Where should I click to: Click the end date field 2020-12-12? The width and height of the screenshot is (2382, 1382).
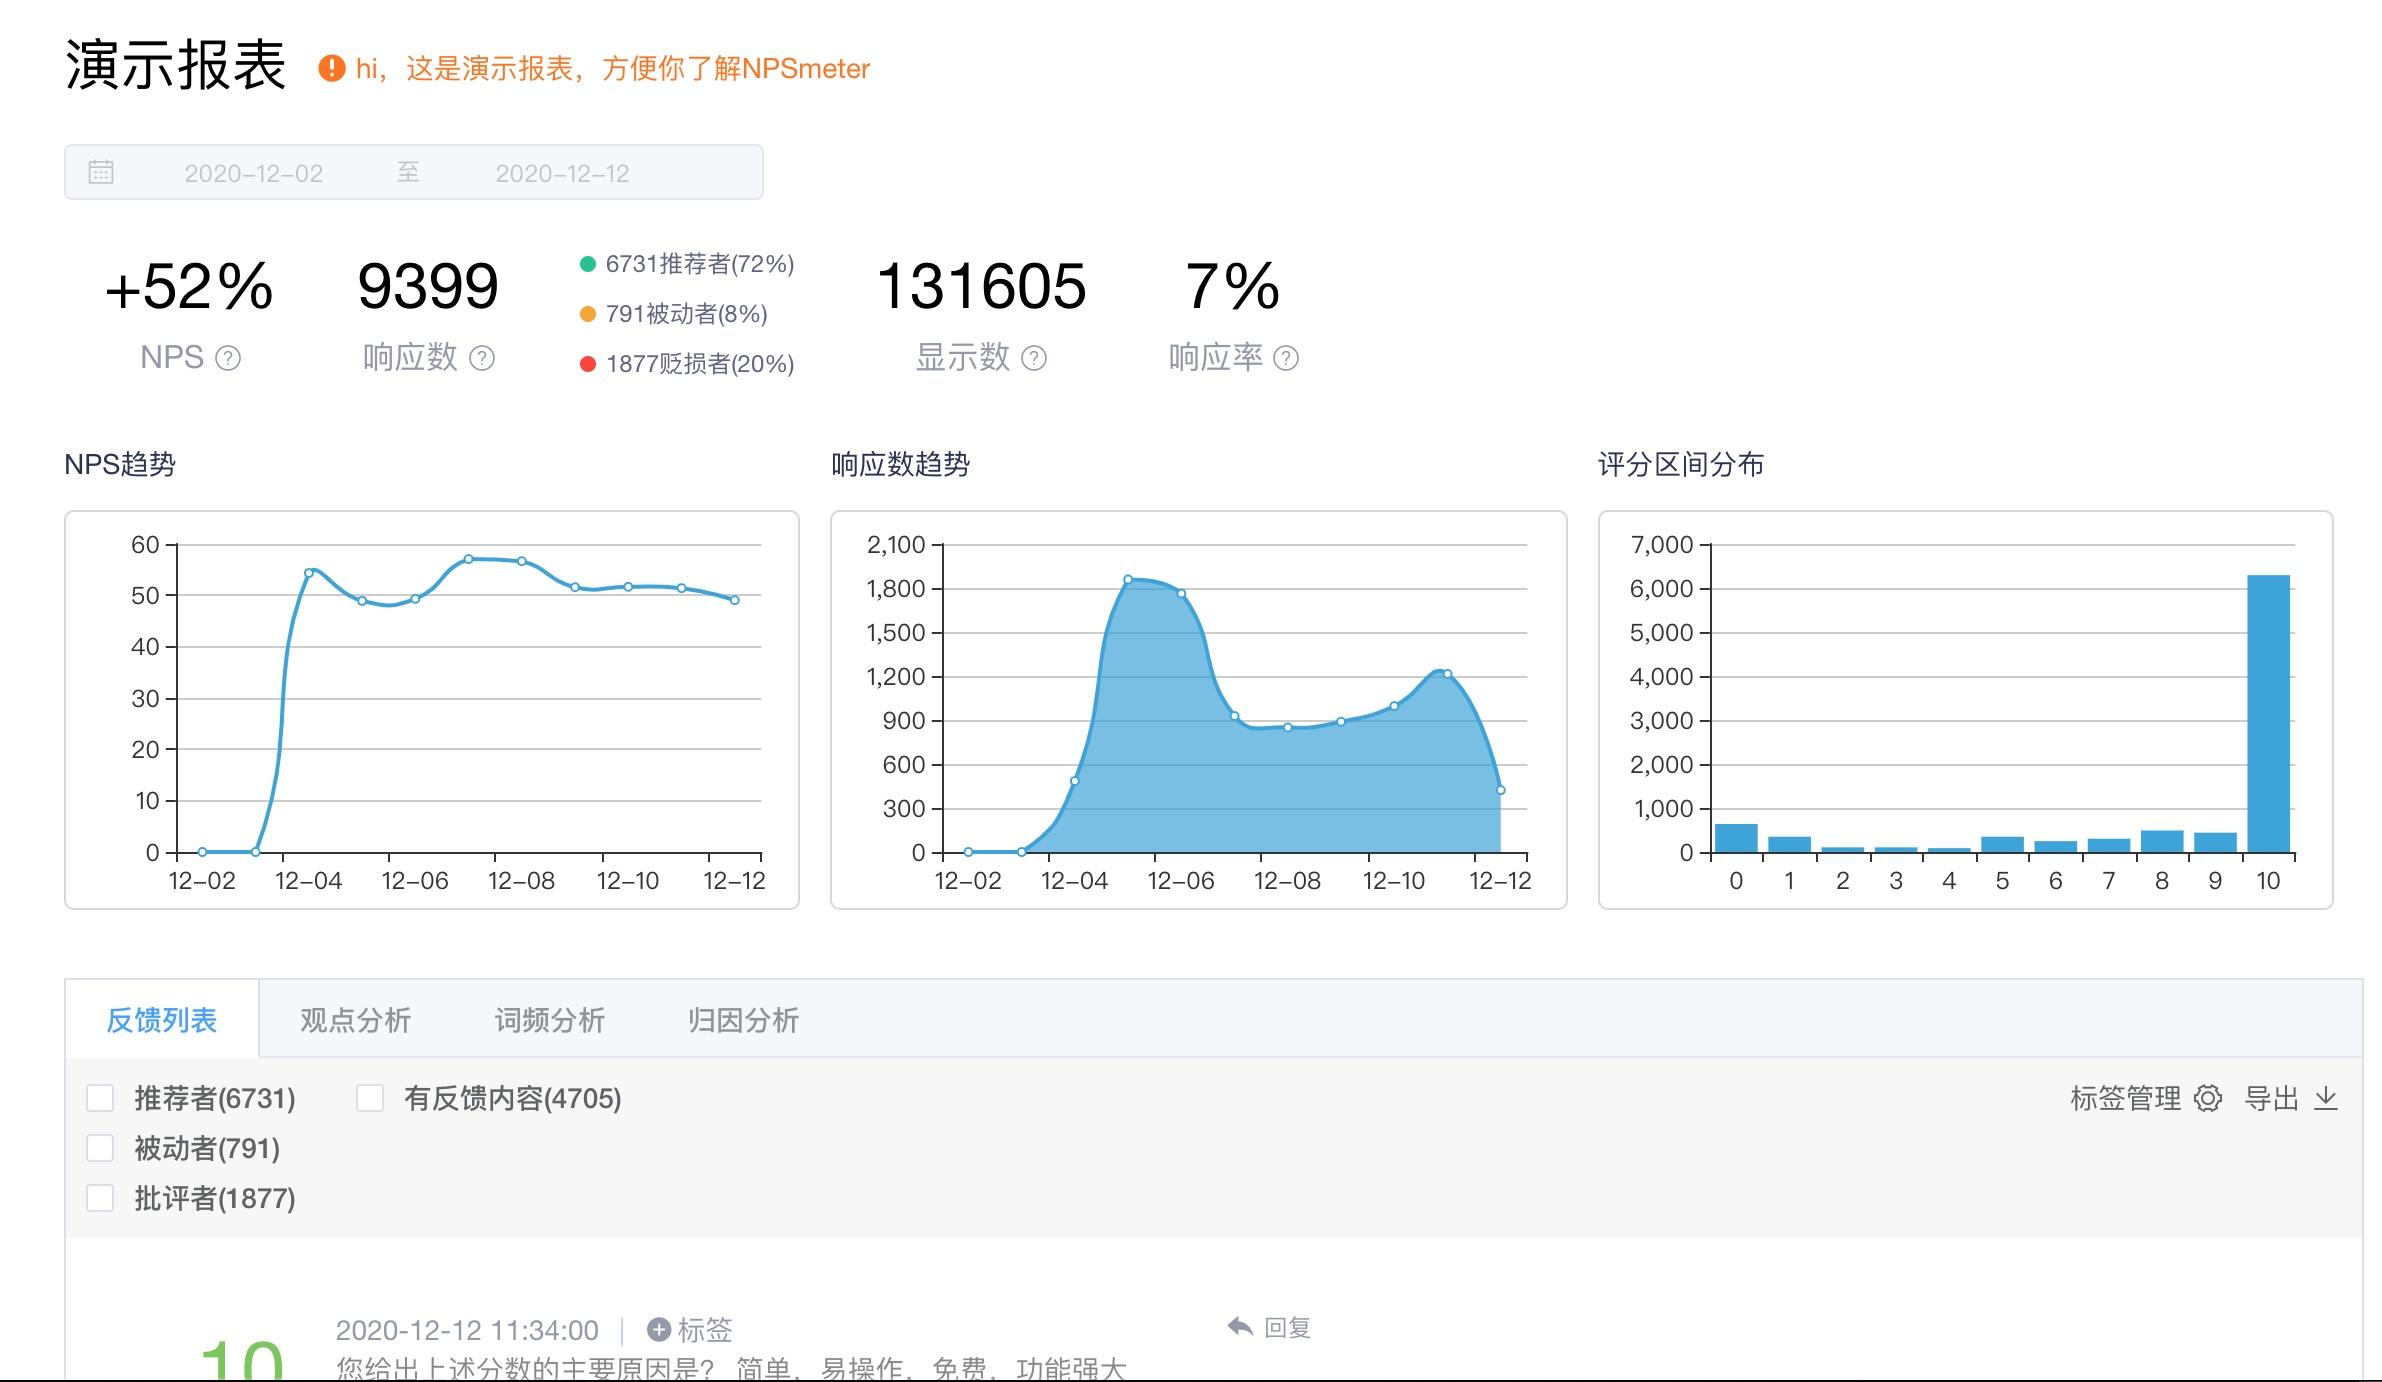[x=562, y=173]
